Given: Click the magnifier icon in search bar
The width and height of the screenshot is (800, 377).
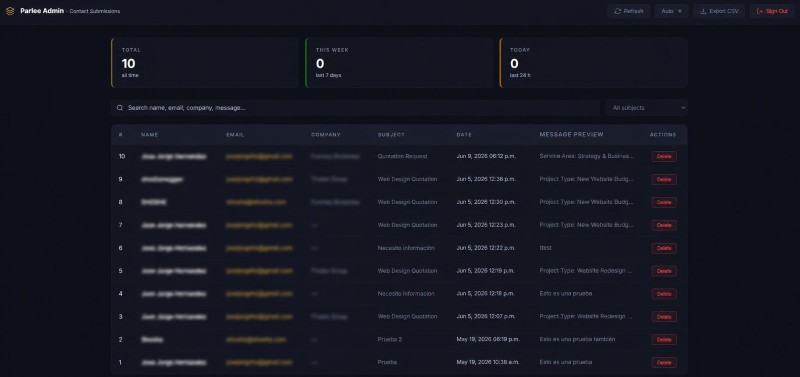Looking at the screenshot, I should pyautogui.click(x=120, y=108).
